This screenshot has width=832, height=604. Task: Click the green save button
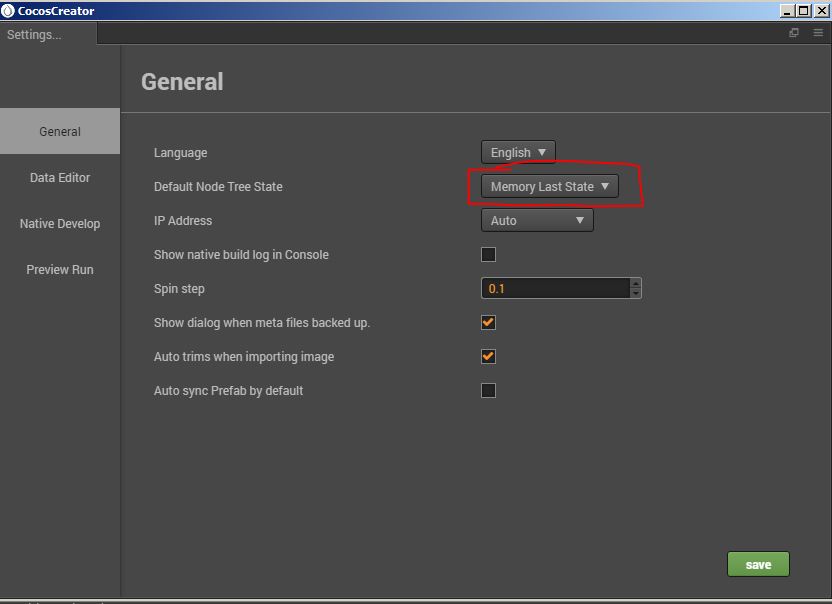757,565
